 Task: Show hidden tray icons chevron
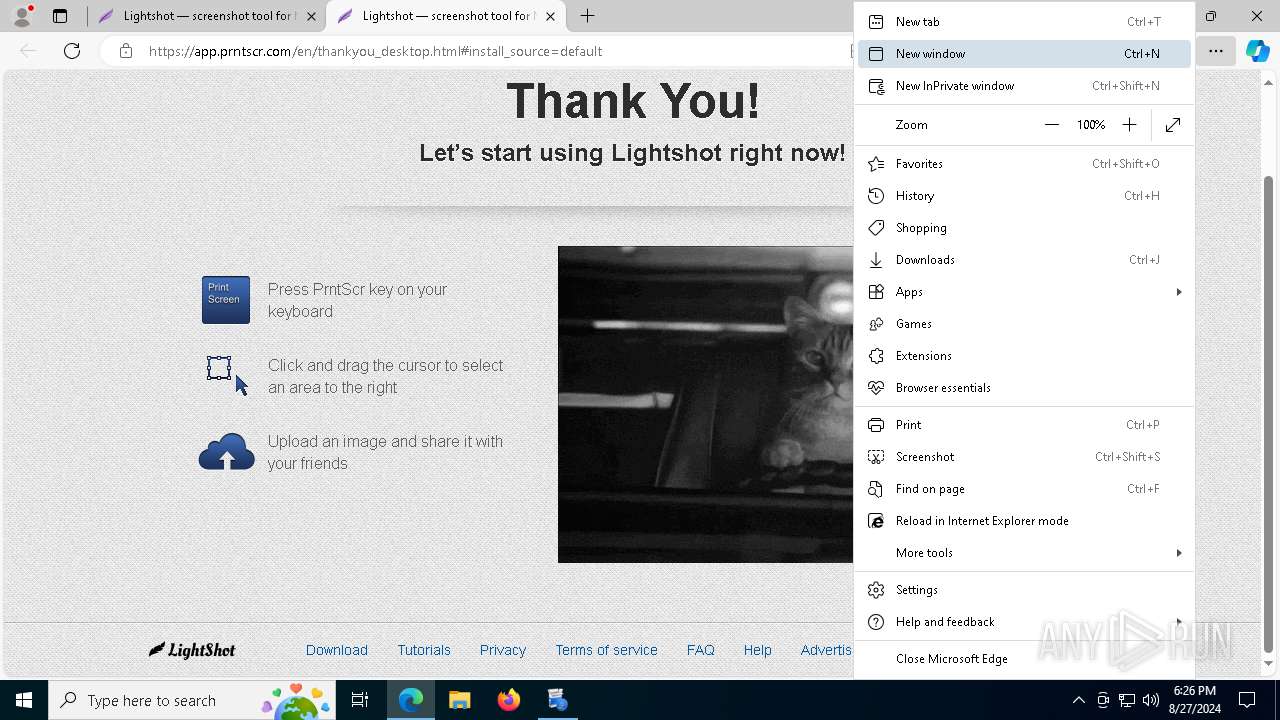point(1078,700)
